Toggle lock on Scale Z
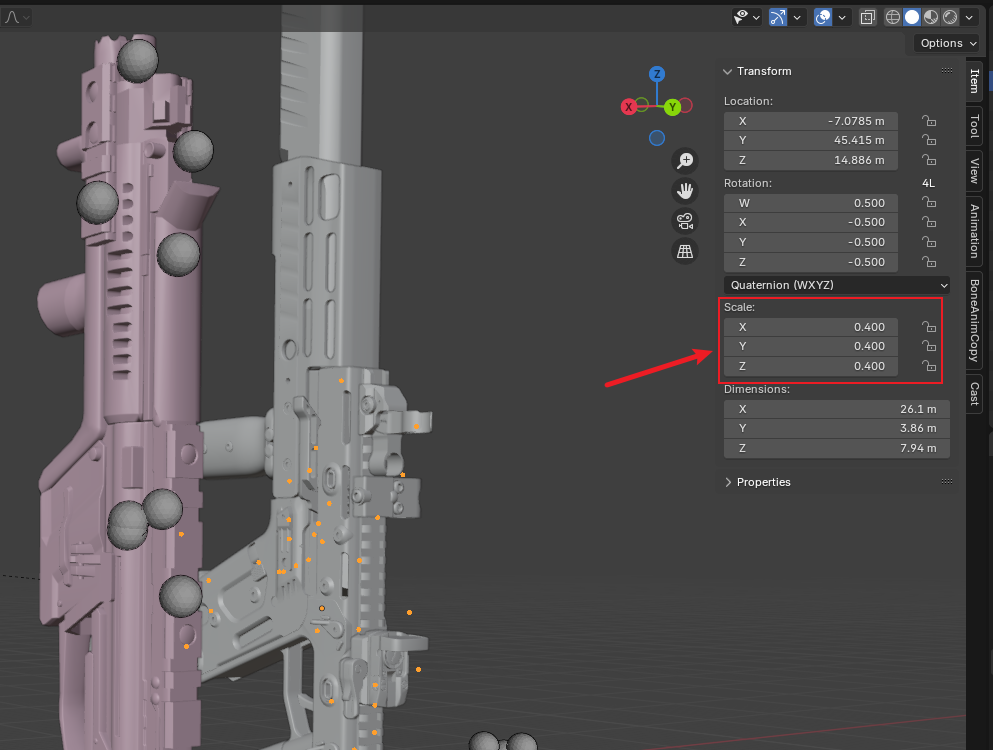This screenshot has height=750, width=993. pyautogui.click(x=929, y=367)
